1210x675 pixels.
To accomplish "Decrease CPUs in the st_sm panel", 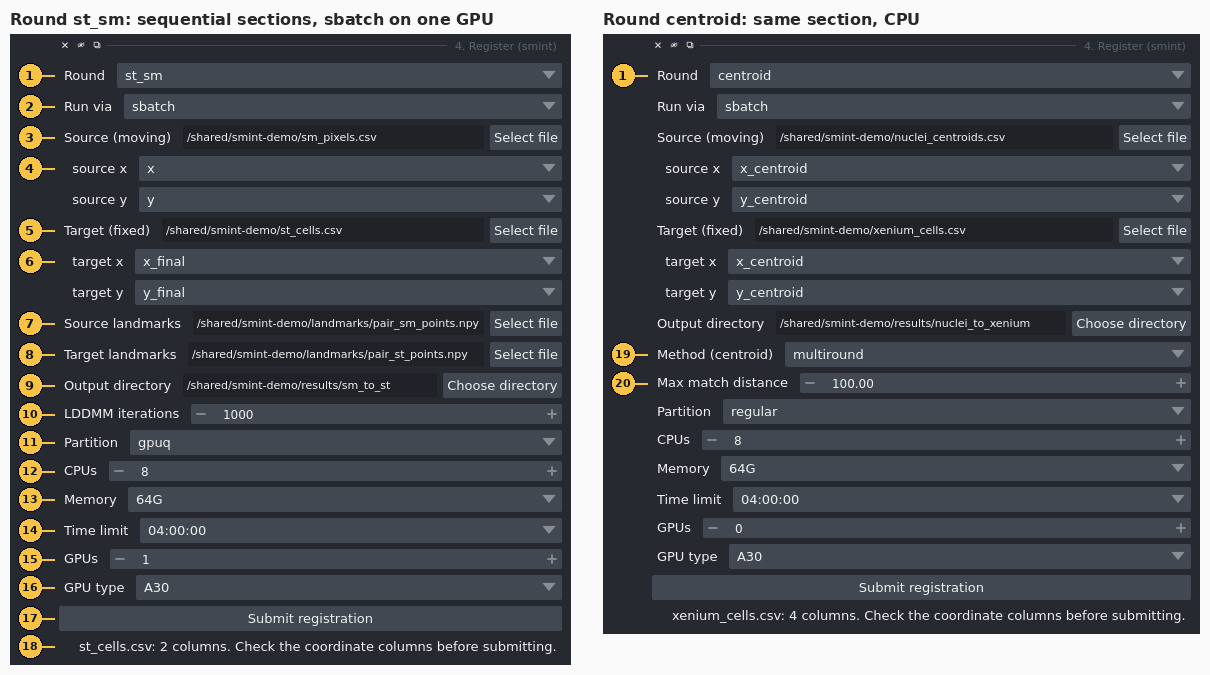I will 119,471.
